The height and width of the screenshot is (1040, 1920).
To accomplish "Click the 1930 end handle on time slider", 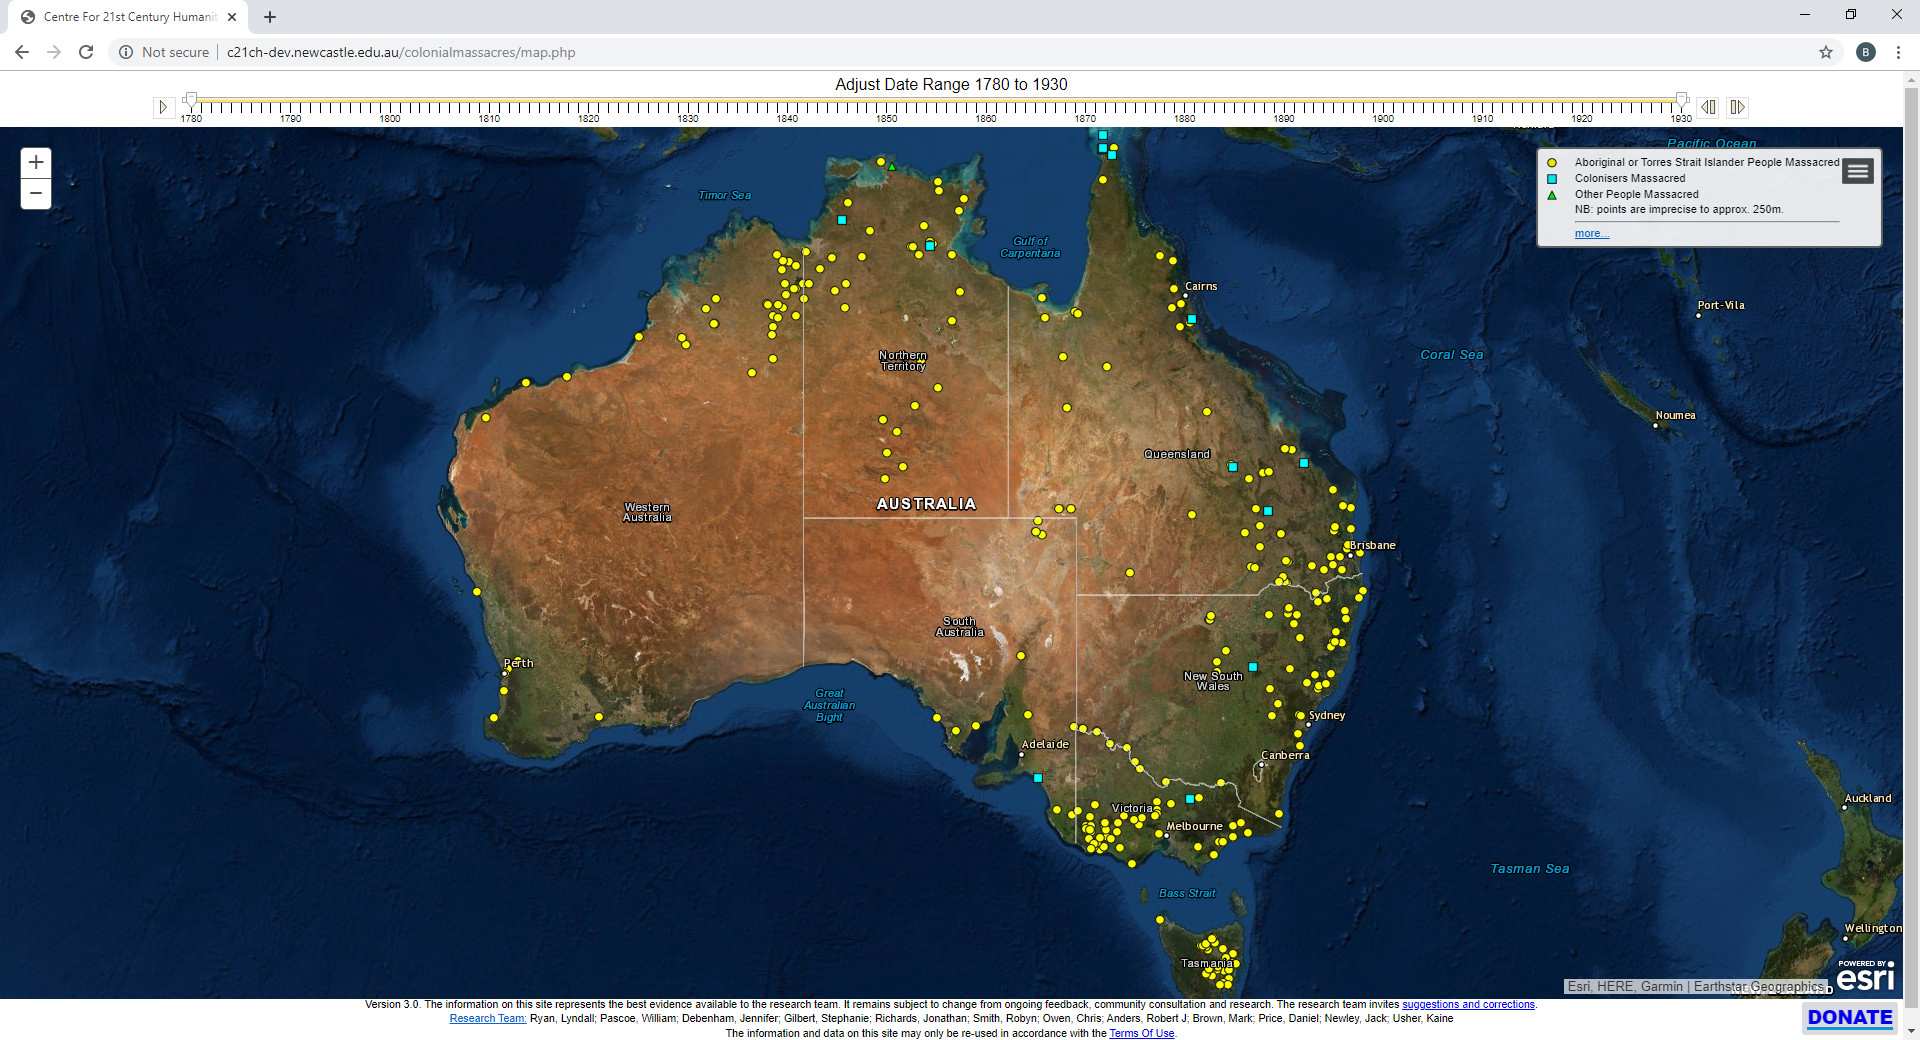I will coord(1681,99).
